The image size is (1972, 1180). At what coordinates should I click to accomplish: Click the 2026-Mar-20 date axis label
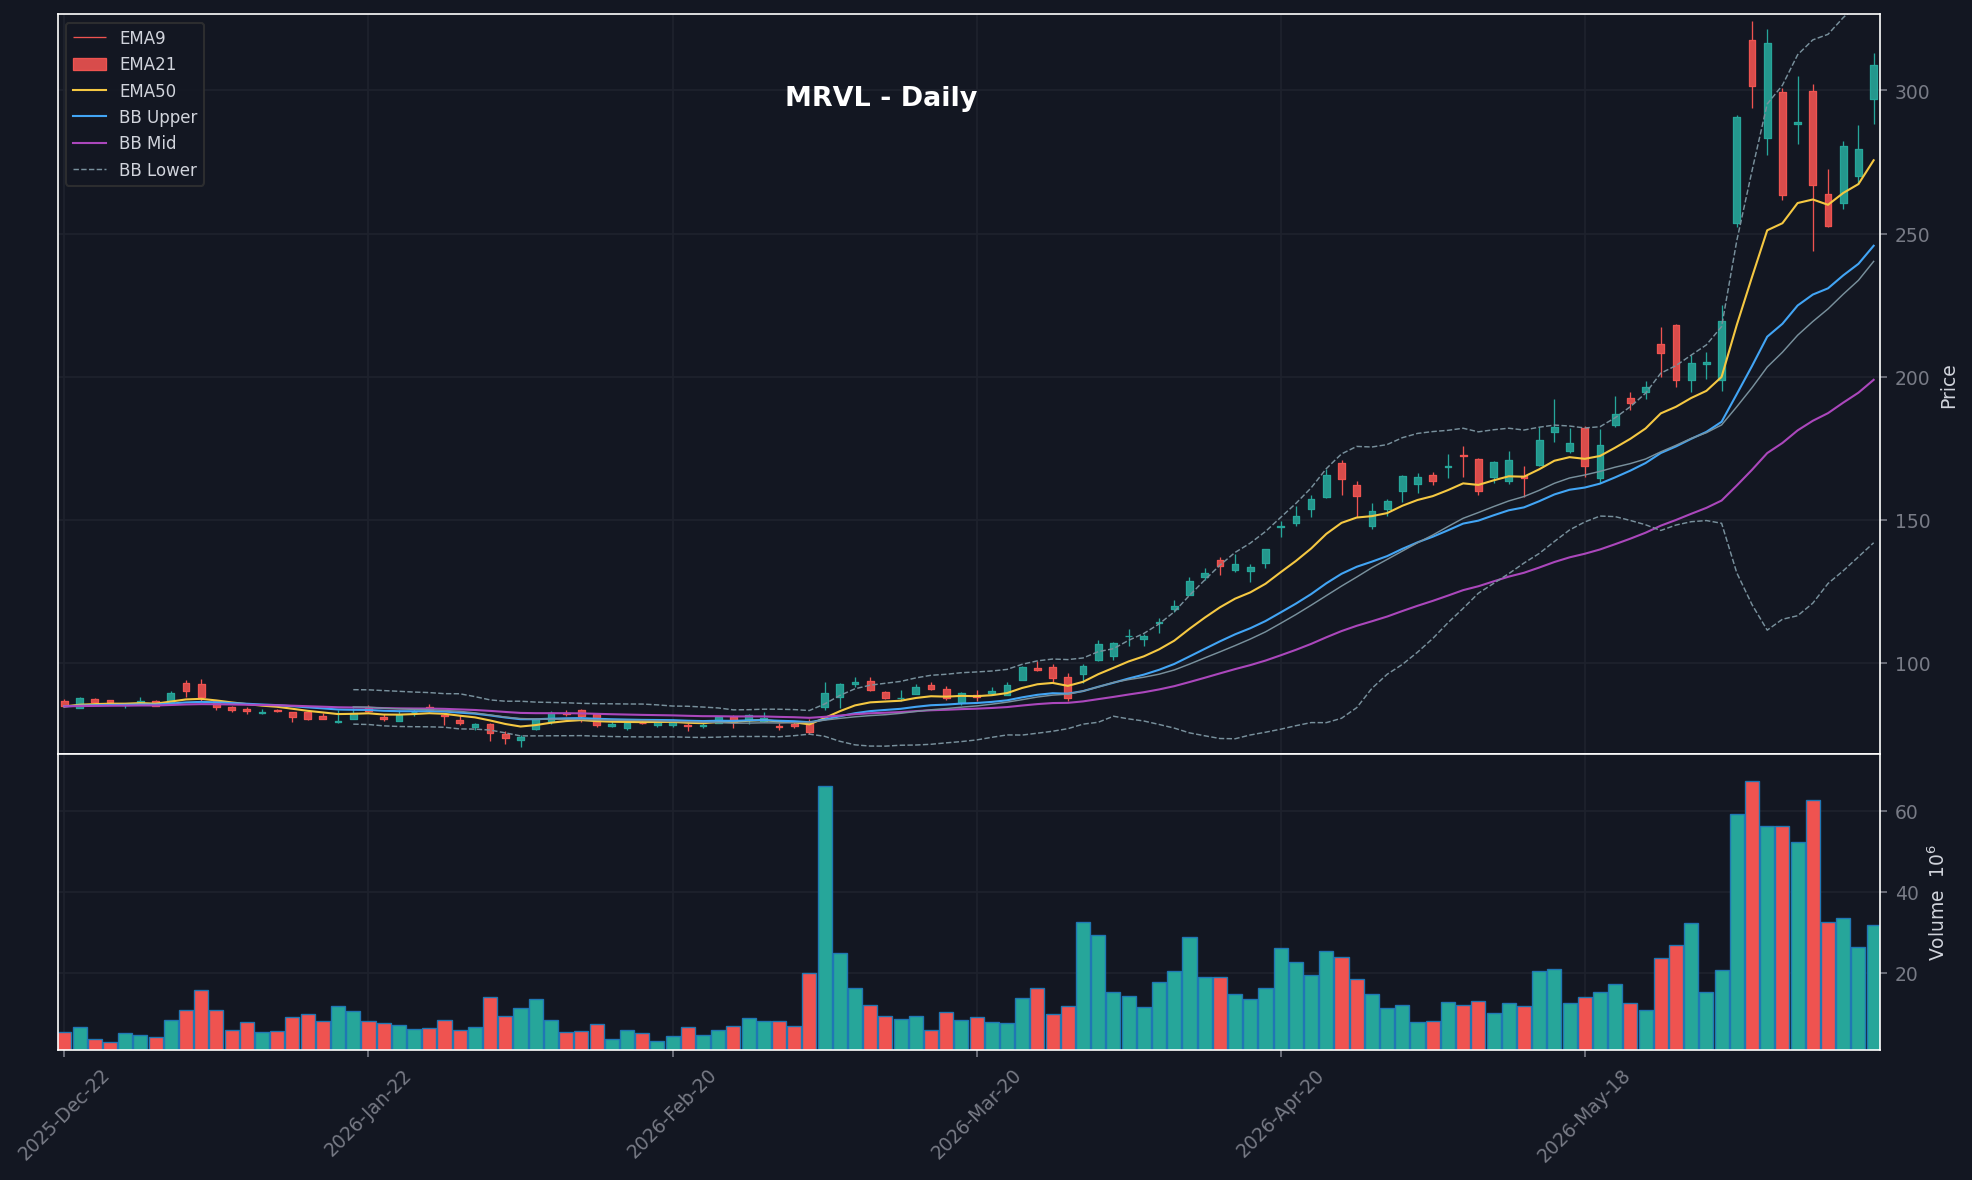click(x=977, y=1114)
